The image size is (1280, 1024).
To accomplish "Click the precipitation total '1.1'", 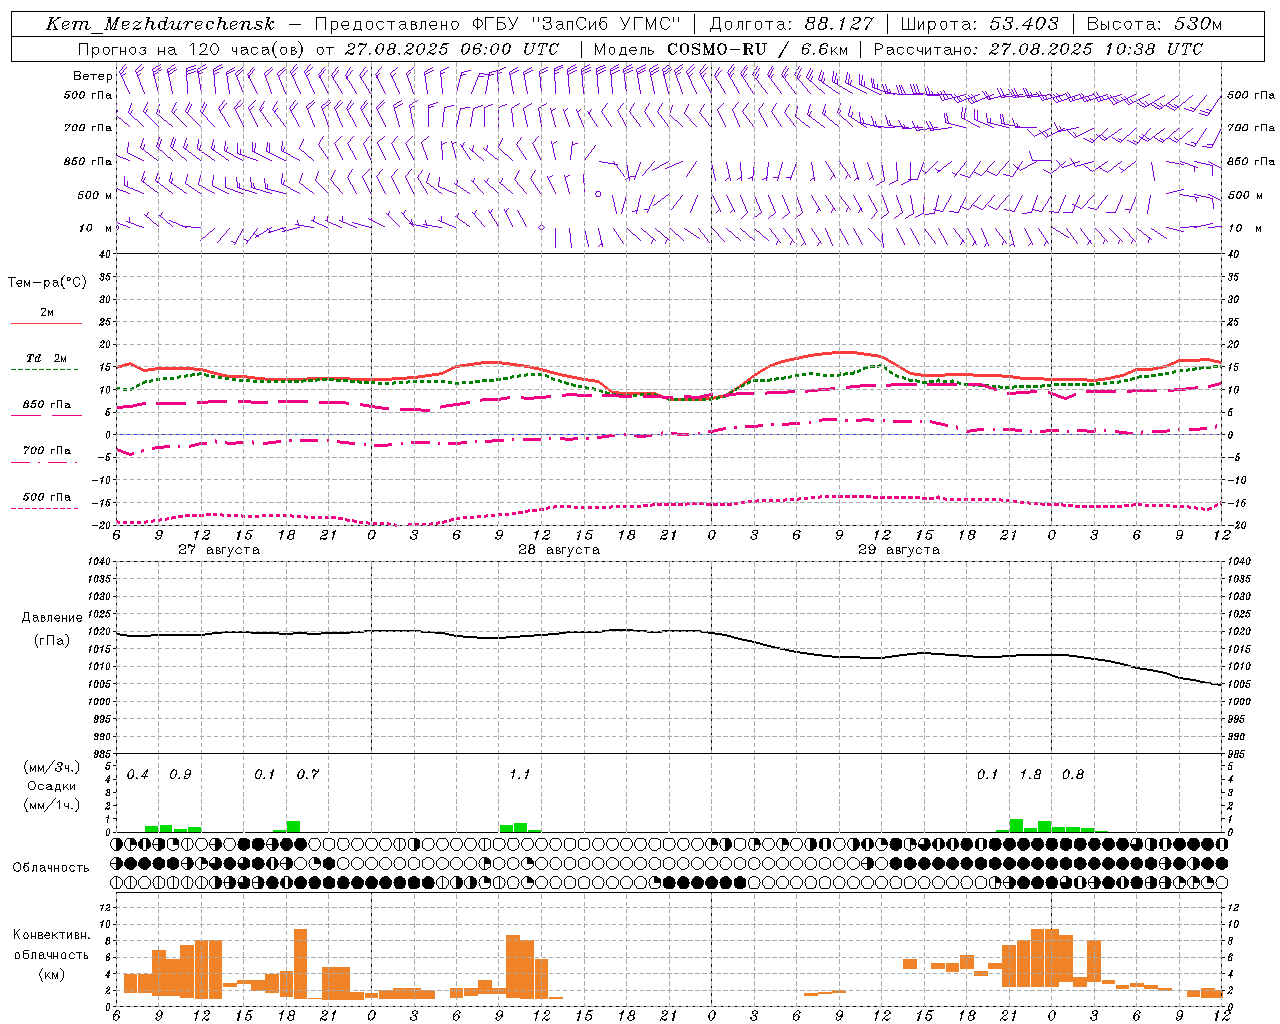I will tap(520, 775).
